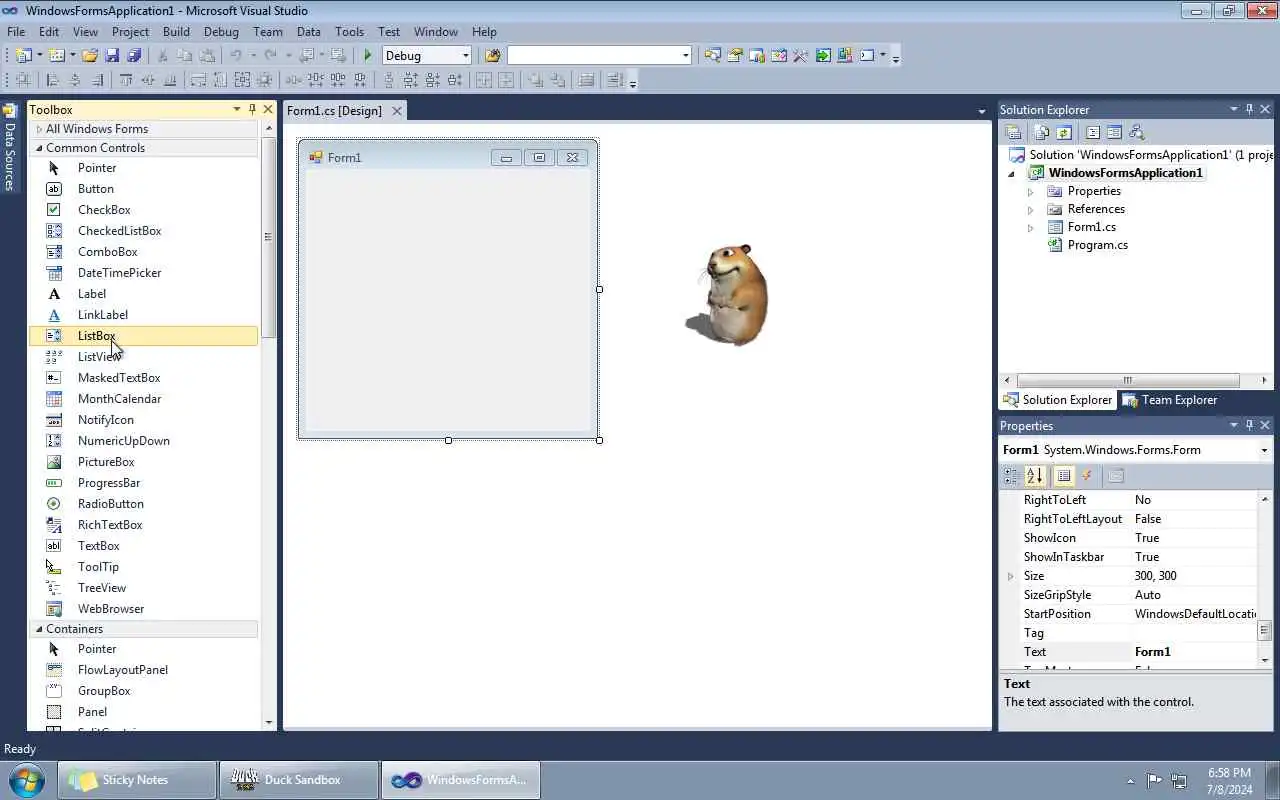
Task: Expand the References node
Action: pyautogui.click(x=1030, y=209)
